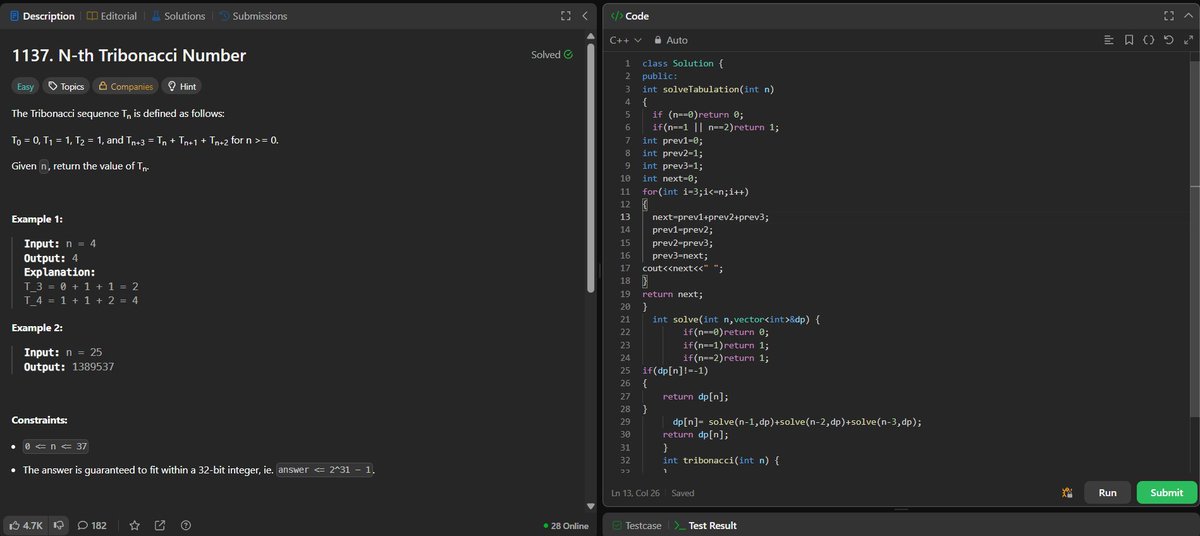Collapse the Code panel using its up chevron
Screen dimensions: 1200x536
point(1188,16)
